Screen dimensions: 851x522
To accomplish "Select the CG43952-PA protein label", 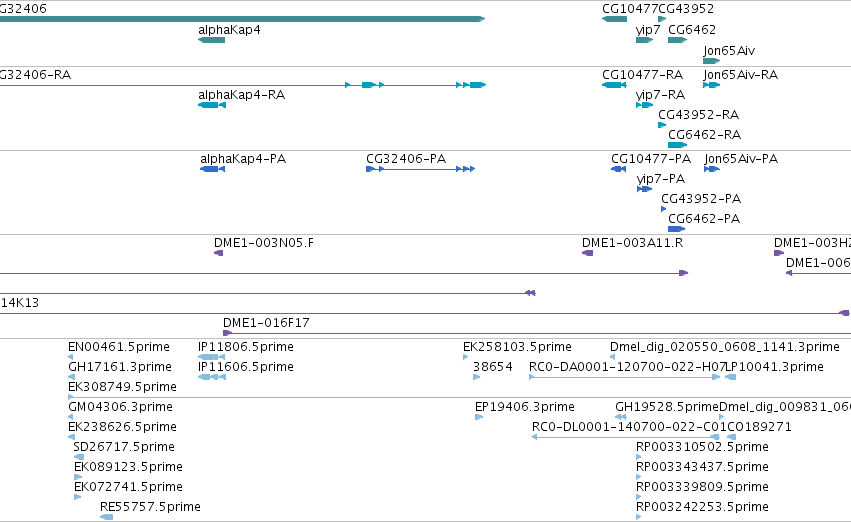I will pos(701,199).
